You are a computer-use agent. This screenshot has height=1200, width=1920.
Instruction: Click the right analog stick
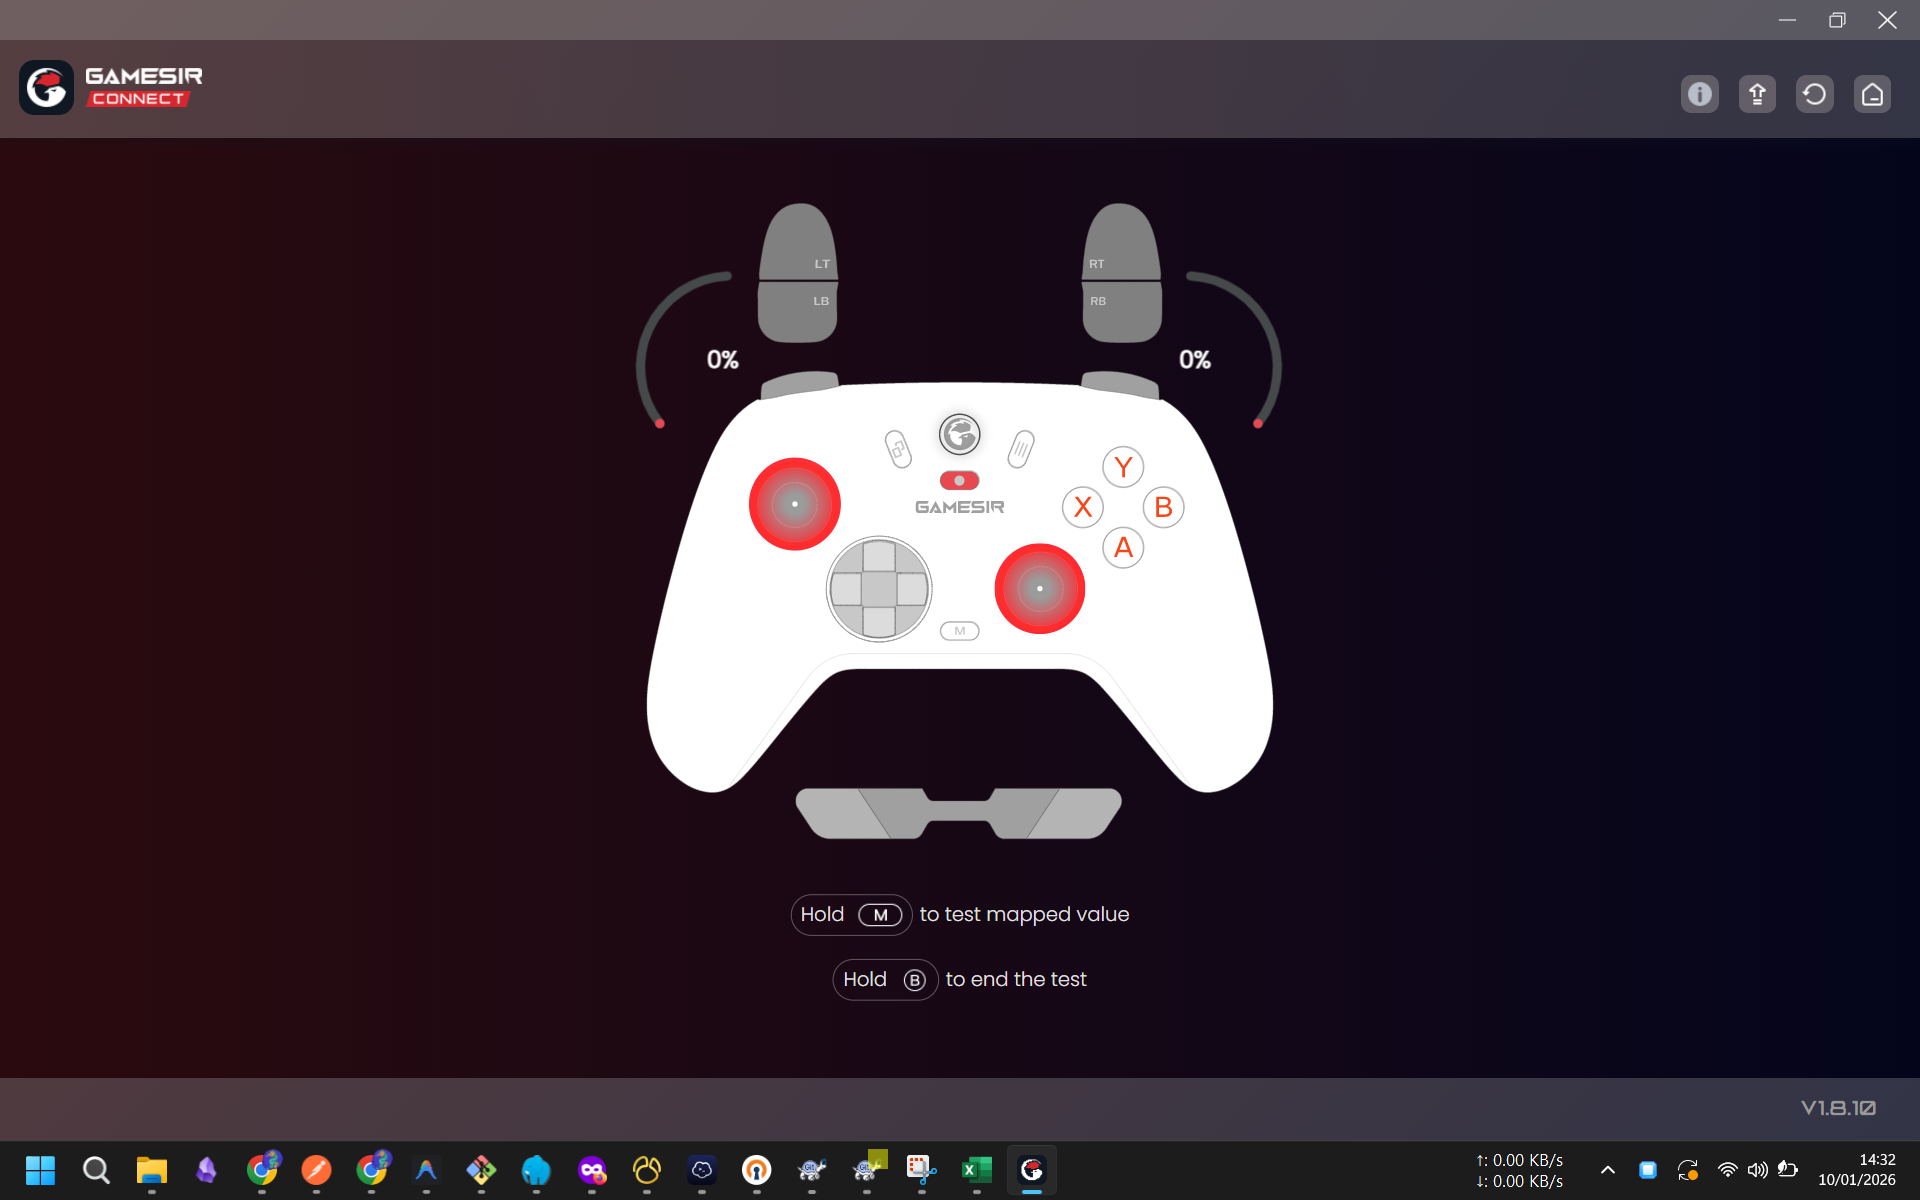click(x=1039, y=588)
